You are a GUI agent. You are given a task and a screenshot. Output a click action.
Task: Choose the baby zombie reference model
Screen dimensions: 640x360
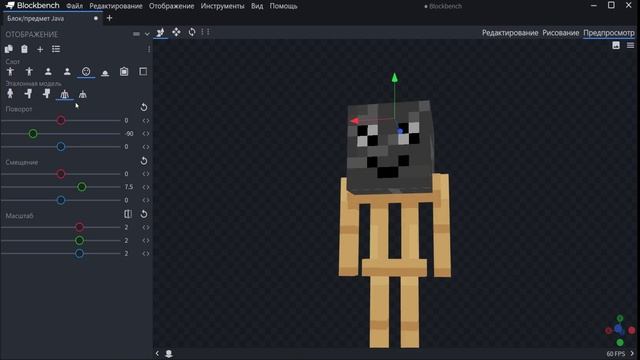47,94
